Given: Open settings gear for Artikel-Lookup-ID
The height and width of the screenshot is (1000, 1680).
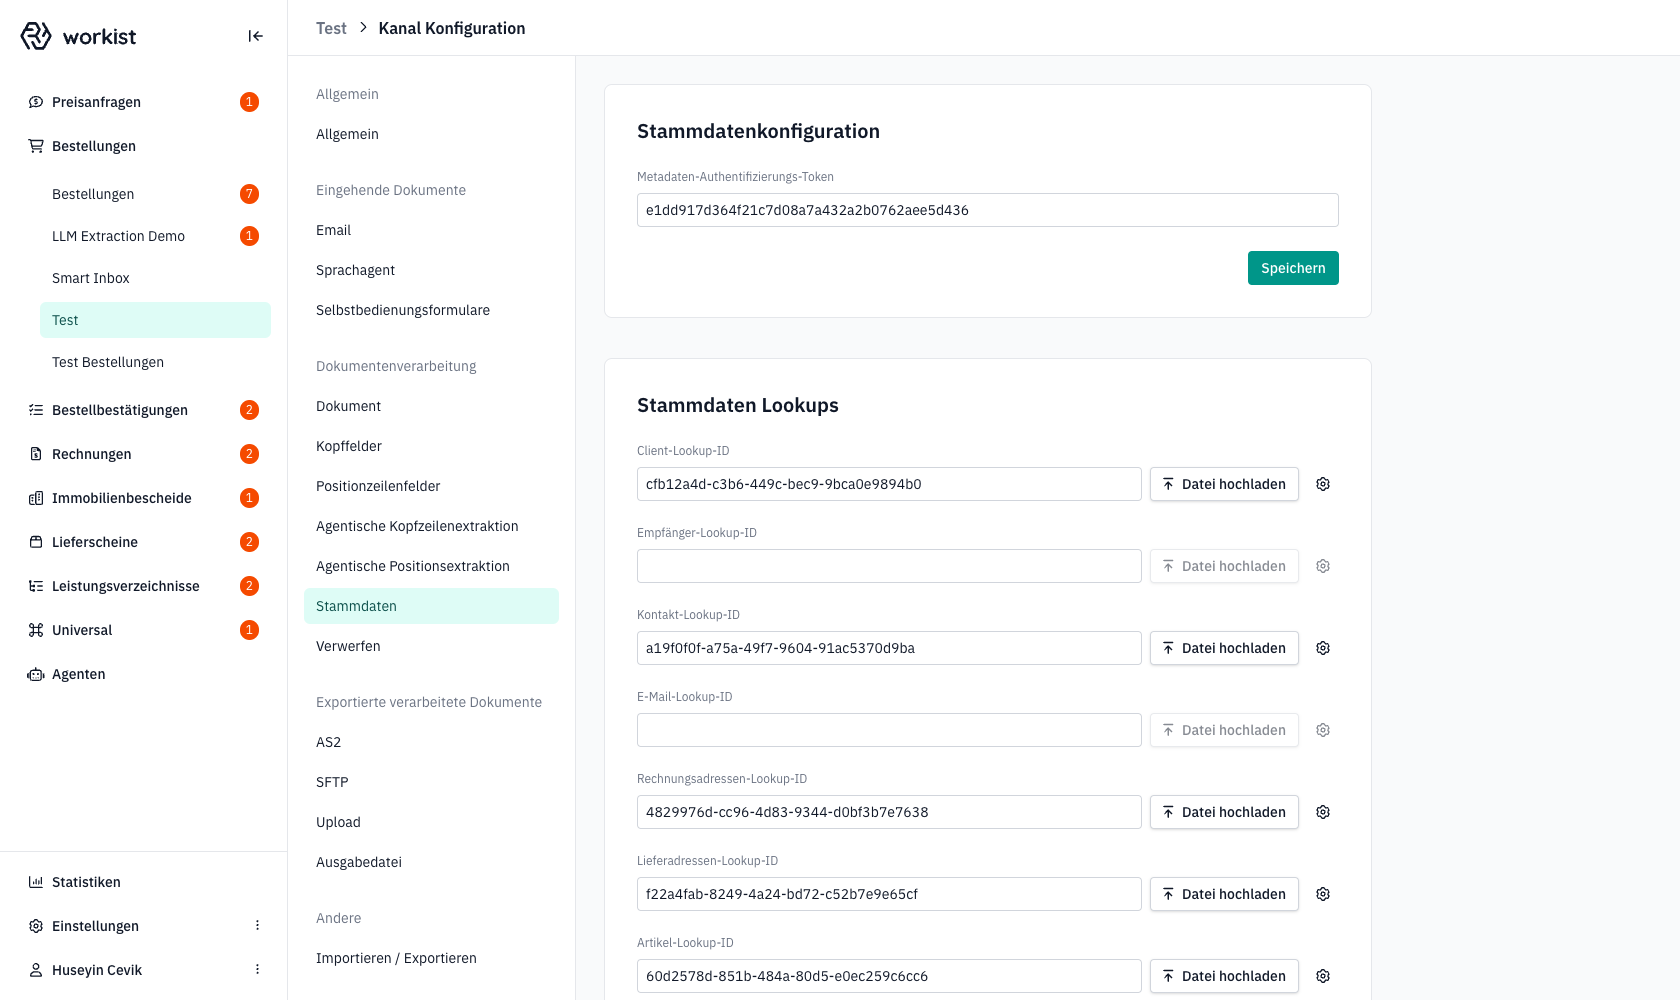Looking at the screenshot, I should click(x=1323, y=976).
